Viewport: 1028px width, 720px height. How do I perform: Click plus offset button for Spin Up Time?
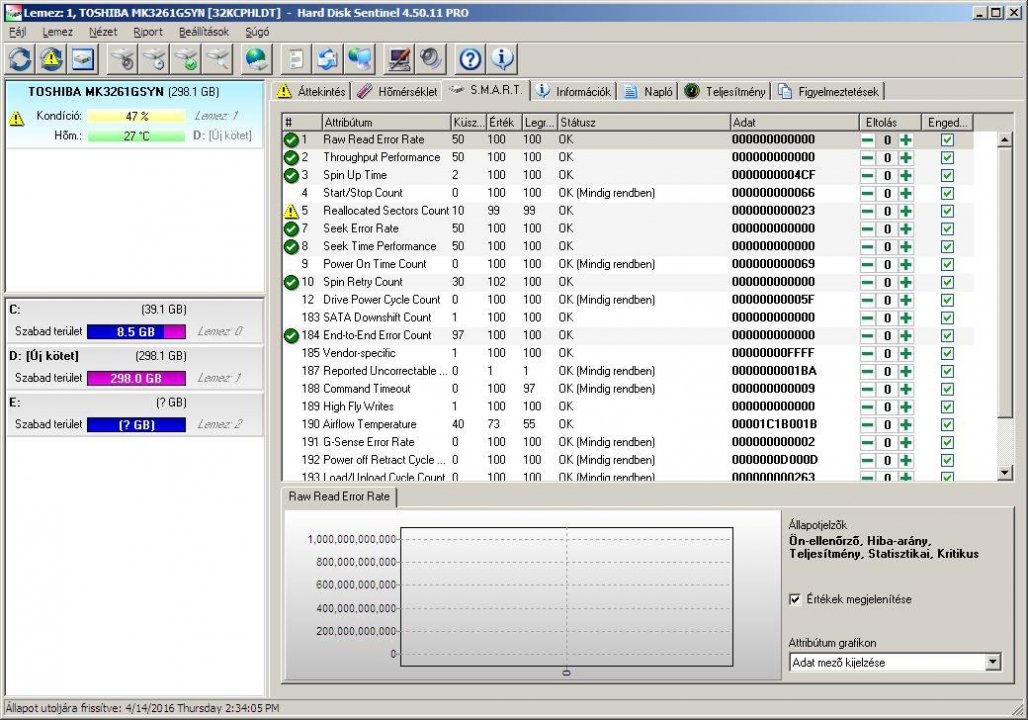pyautogui.click(x=906, y=175)
